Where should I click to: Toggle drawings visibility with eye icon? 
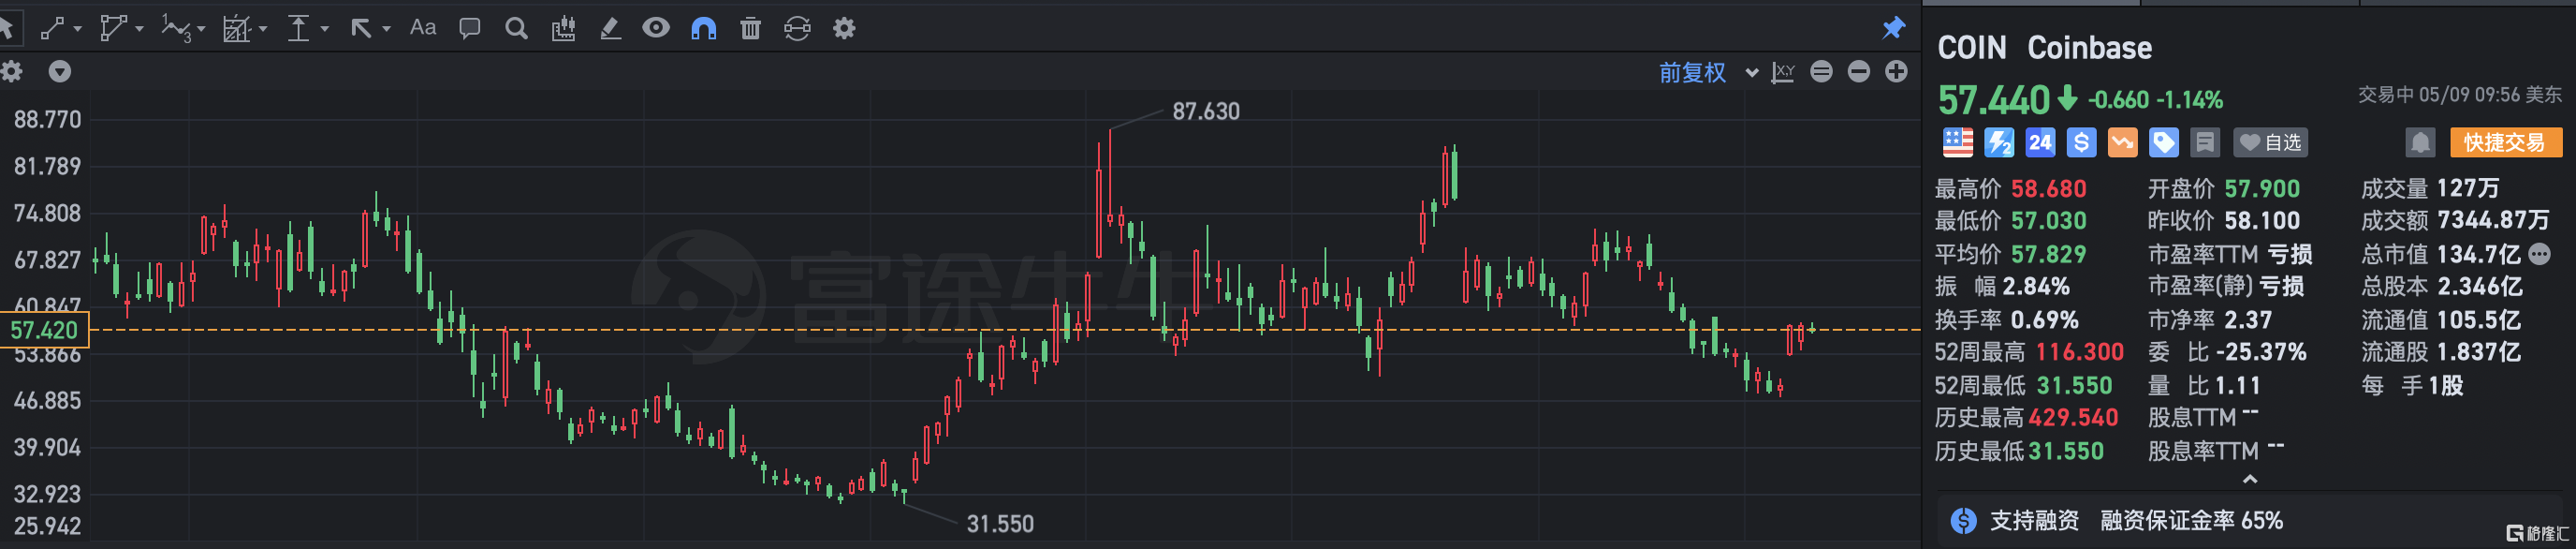(x=656, y=28)
